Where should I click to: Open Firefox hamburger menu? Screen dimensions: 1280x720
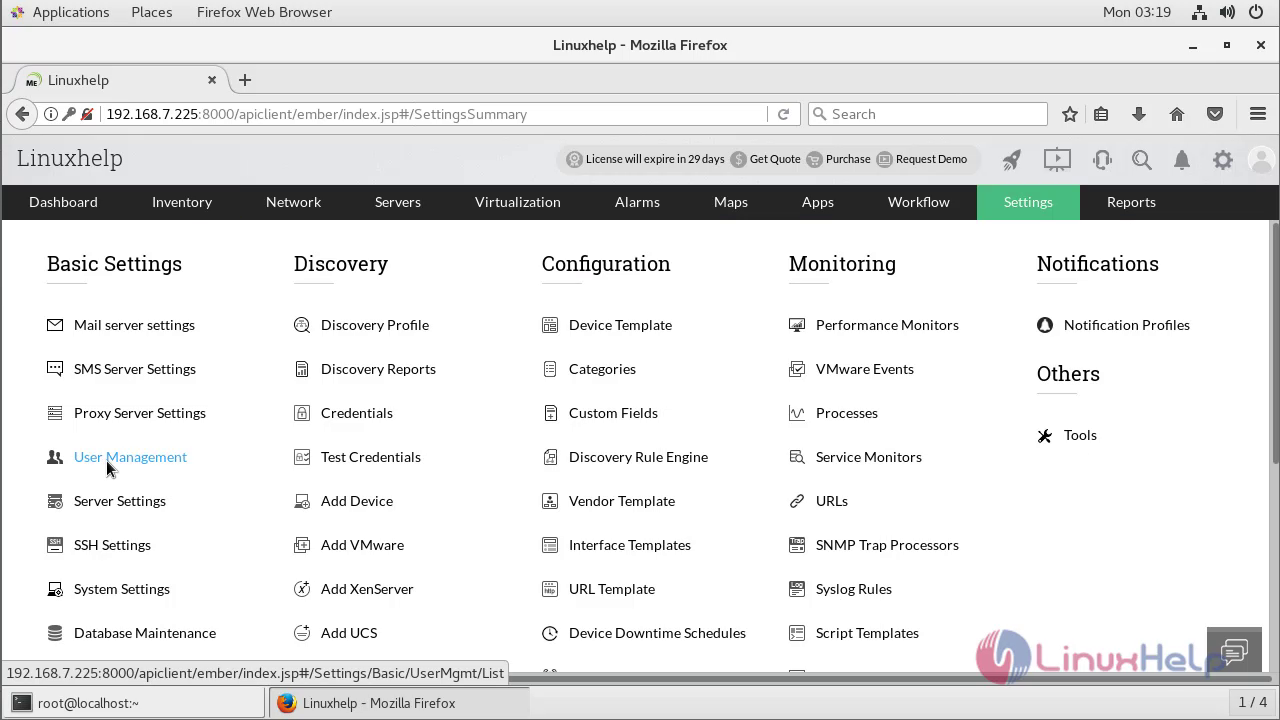tap(1258, 114)
